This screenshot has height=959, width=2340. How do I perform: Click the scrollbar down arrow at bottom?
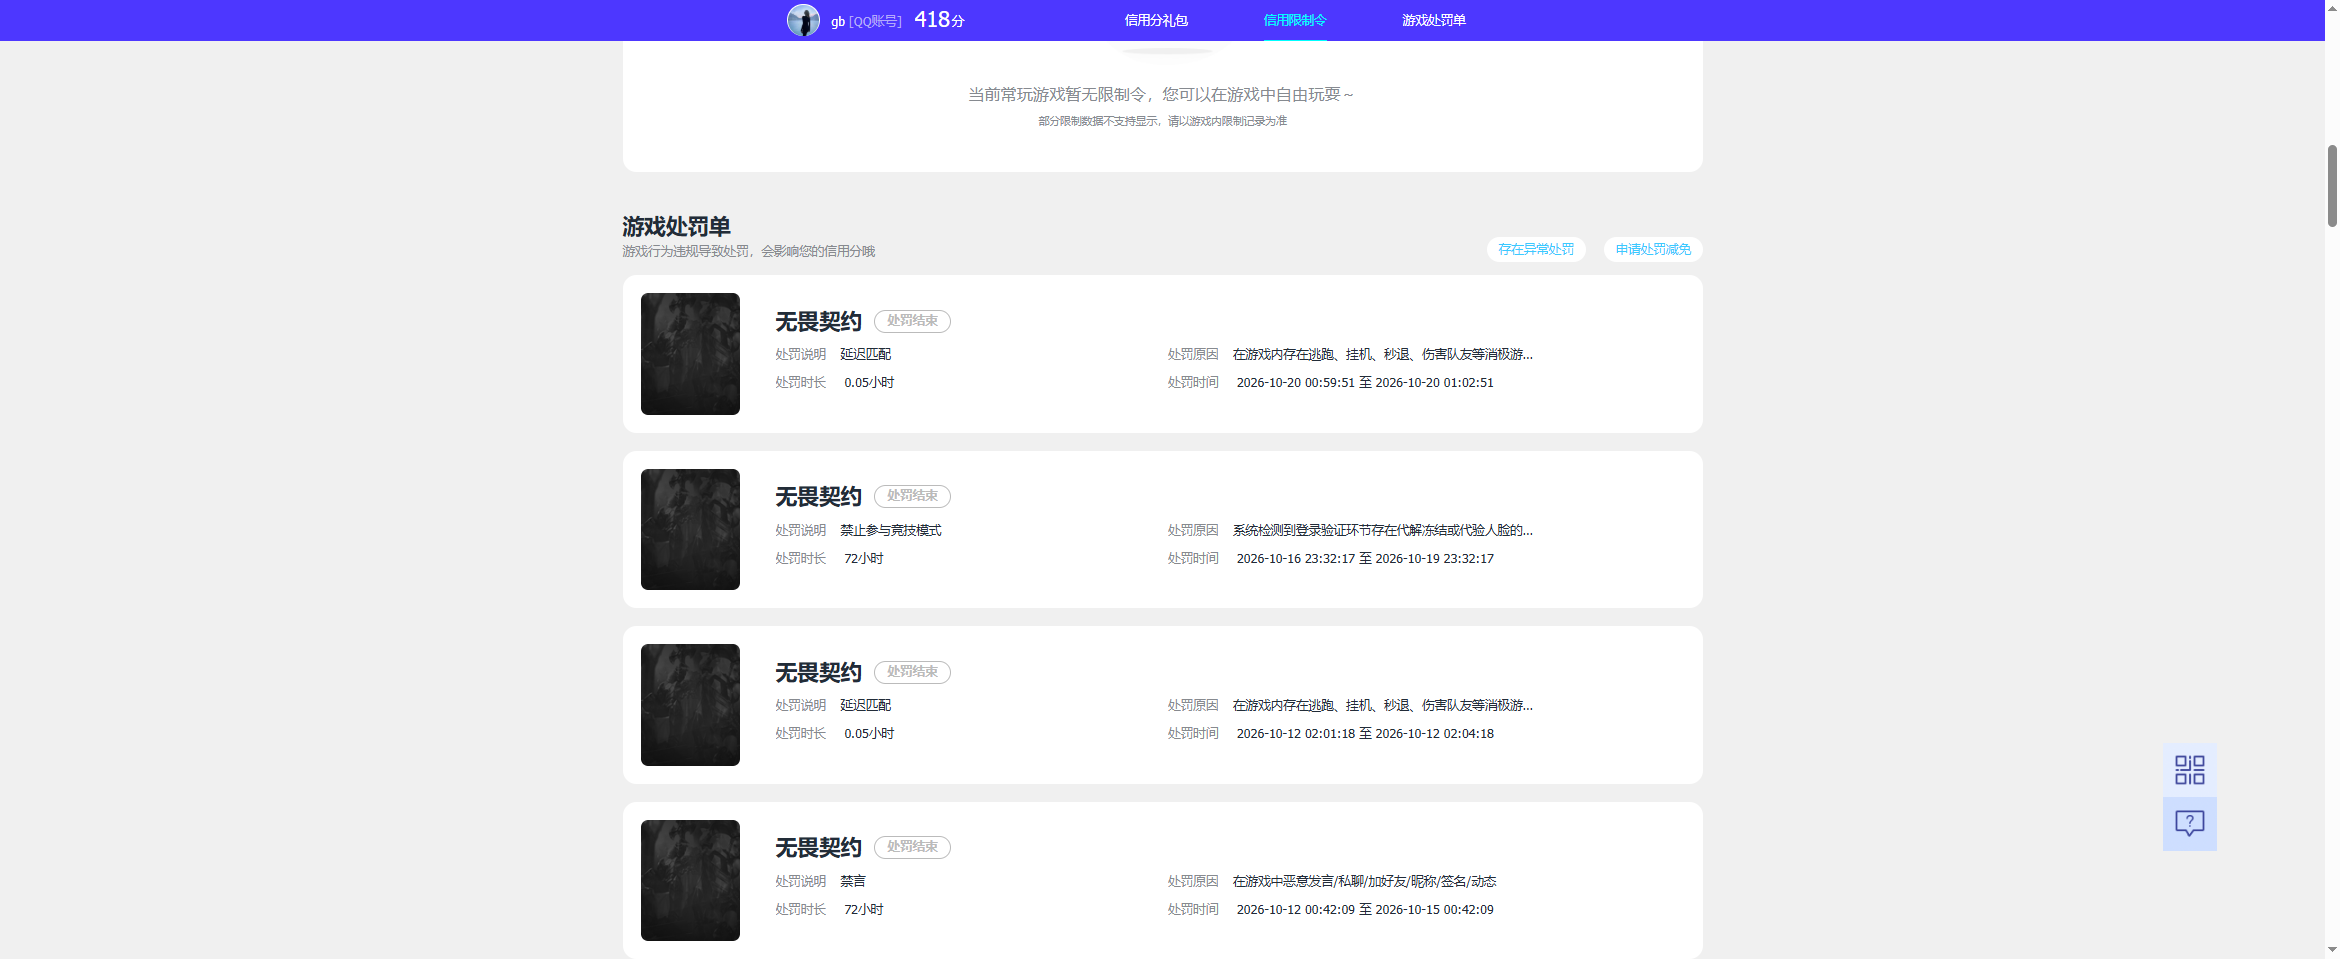coord(2332,950)
